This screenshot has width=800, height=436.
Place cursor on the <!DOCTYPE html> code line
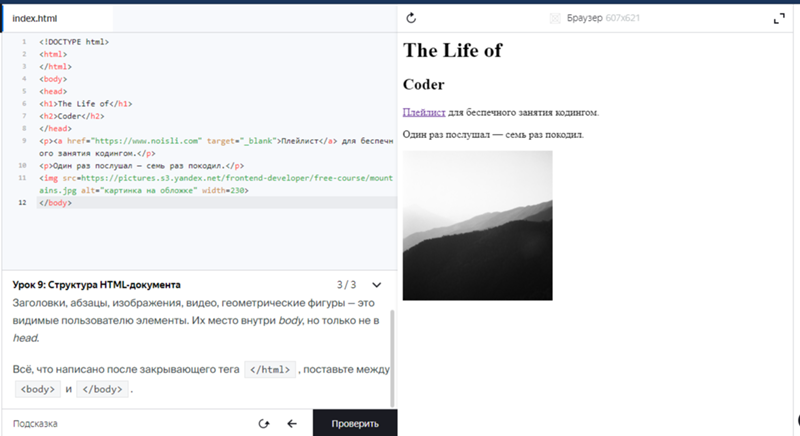click(x=74, y=42)
